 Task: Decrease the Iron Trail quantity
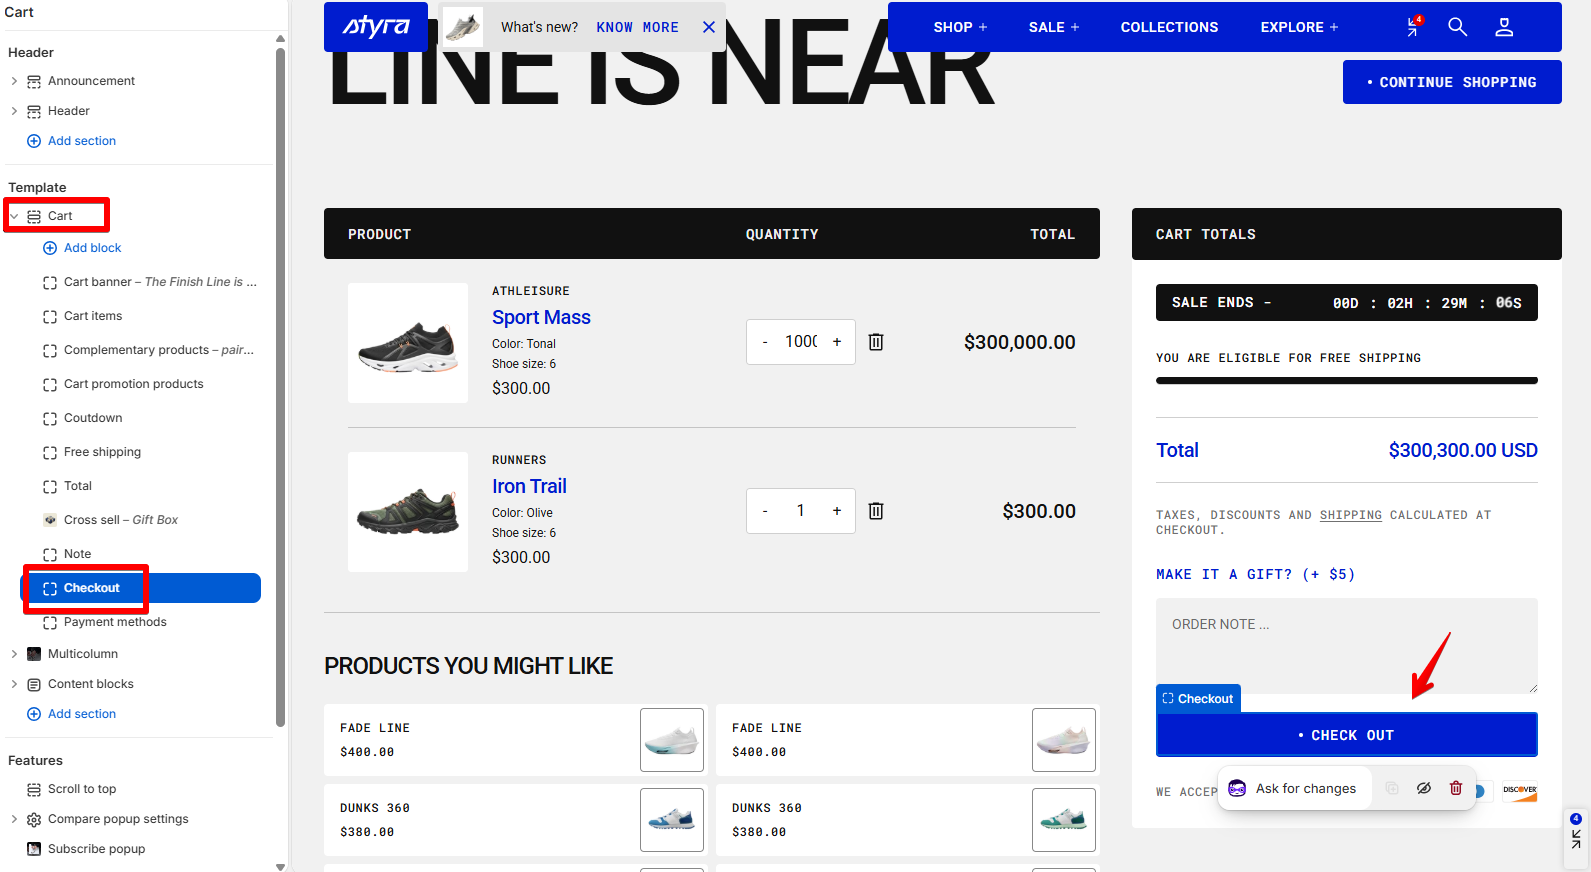click(765, 511)
